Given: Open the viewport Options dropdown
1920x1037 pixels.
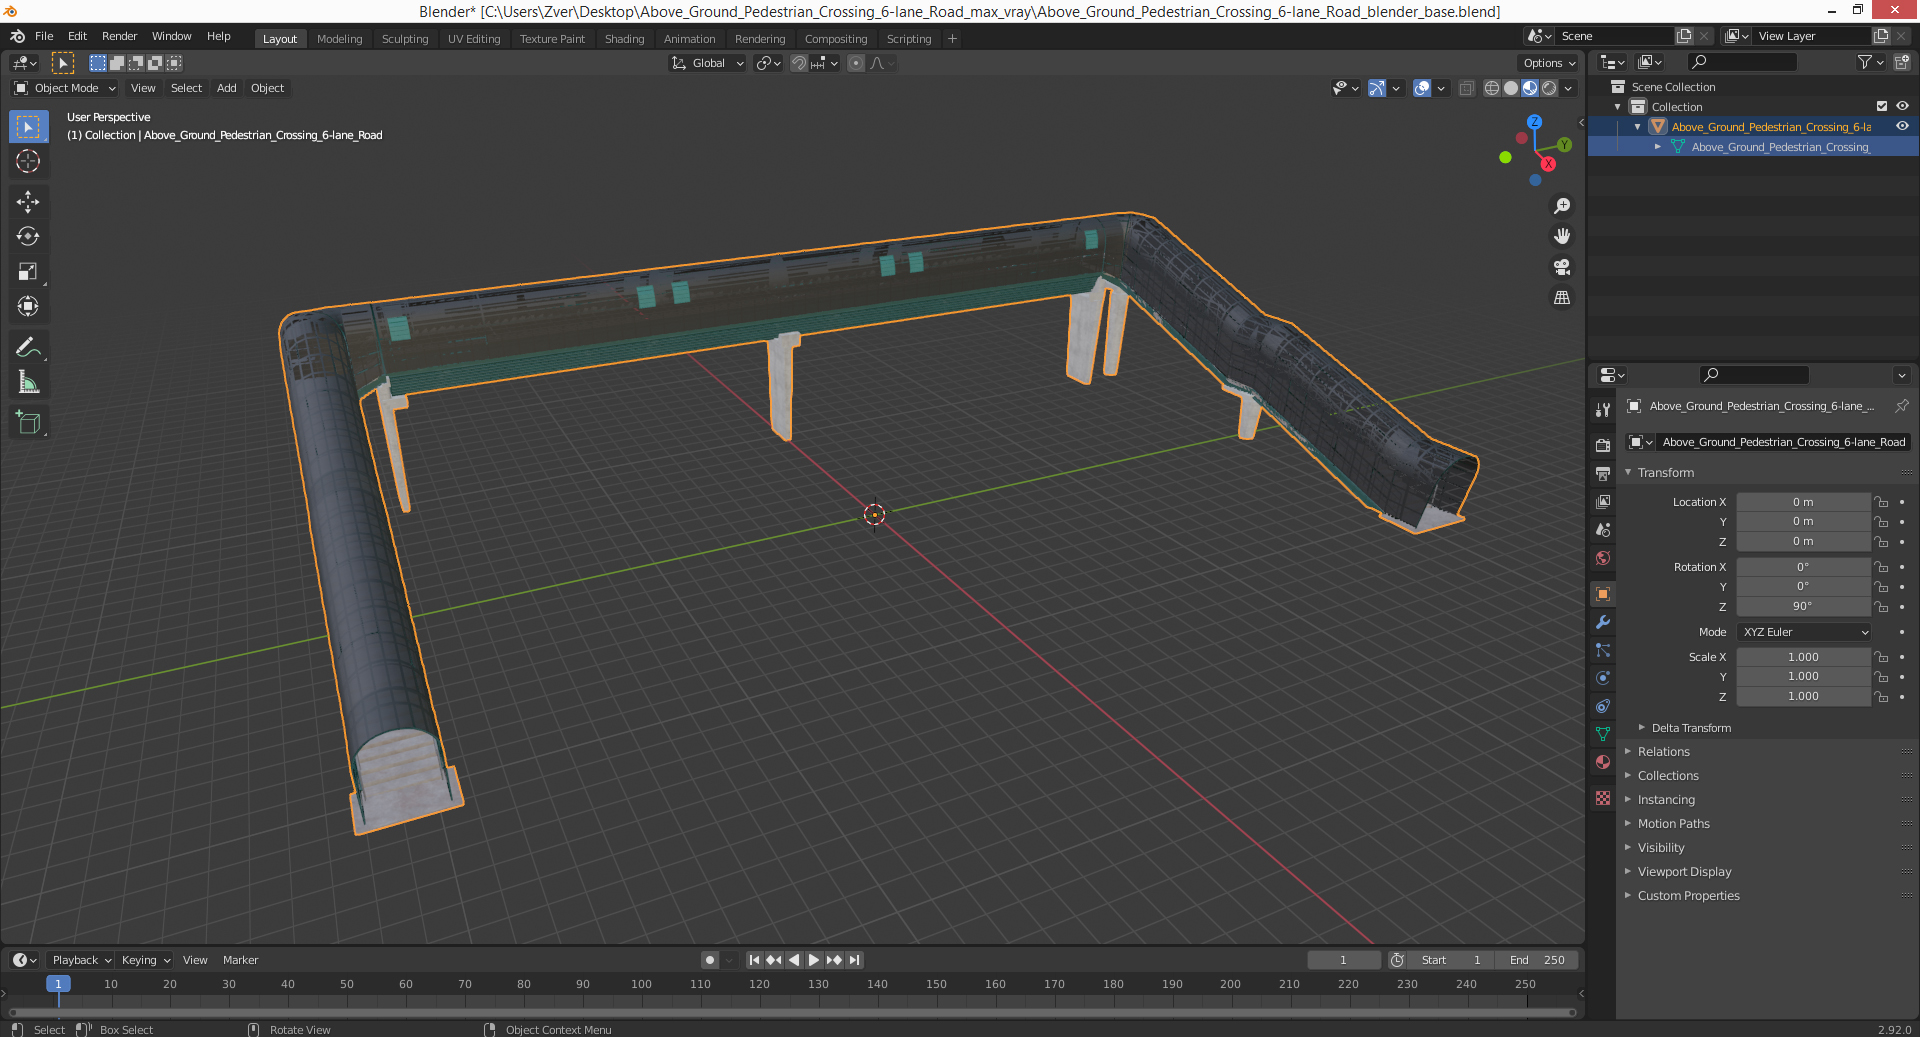Looking at the screenshot, I should [x=1548, y=63].
